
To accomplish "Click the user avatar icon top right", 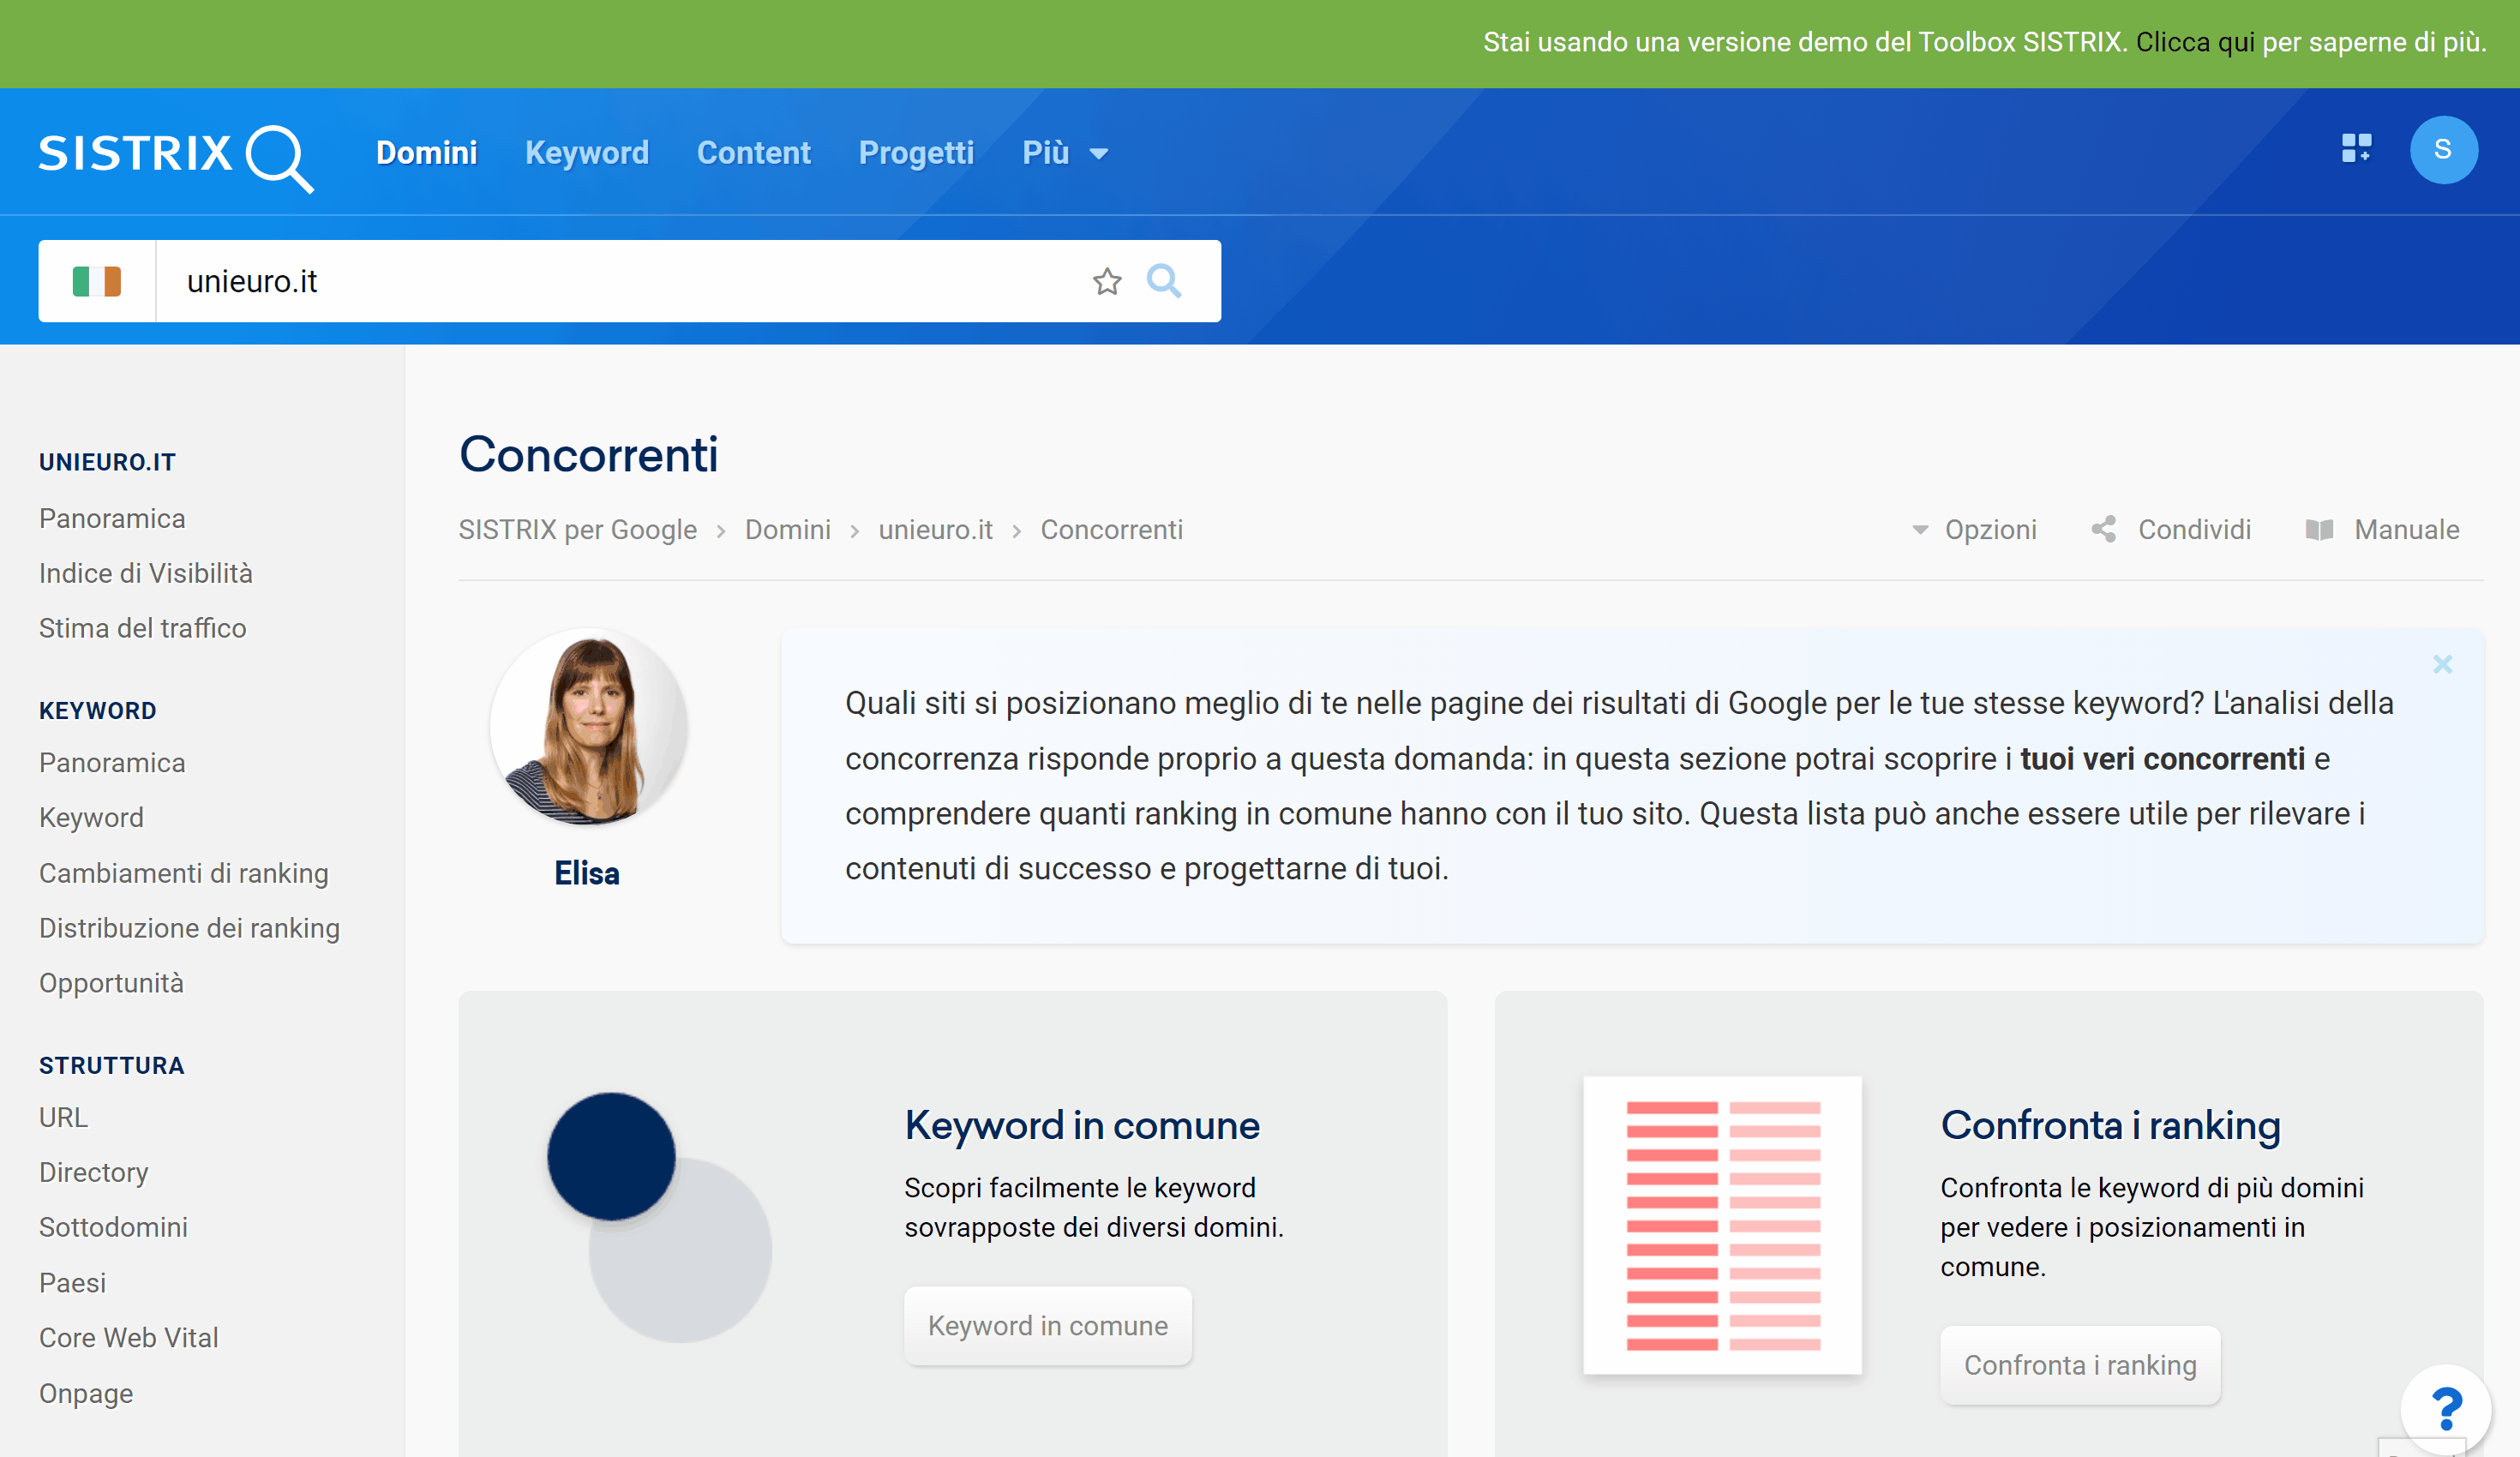I will coord(2444,151).
